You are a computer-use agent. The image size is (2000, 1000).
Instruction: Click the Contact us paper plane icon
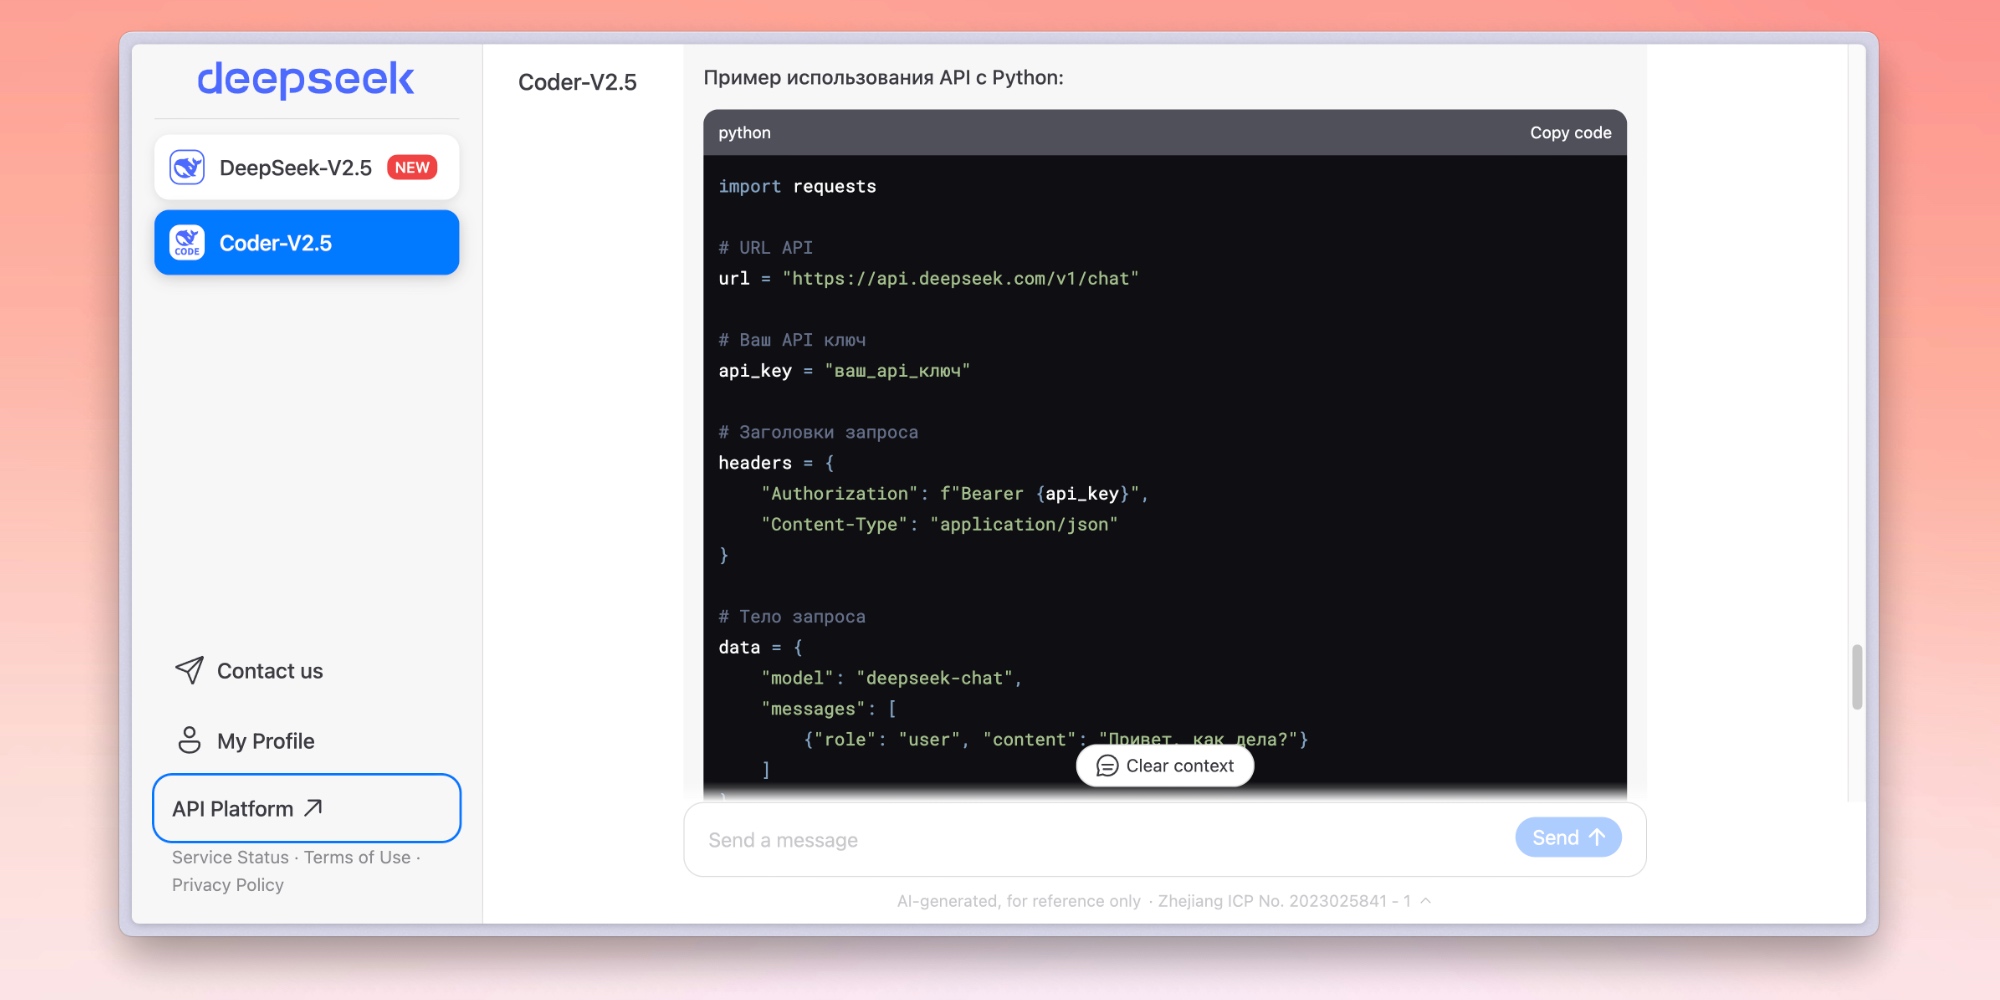point(189,670)
